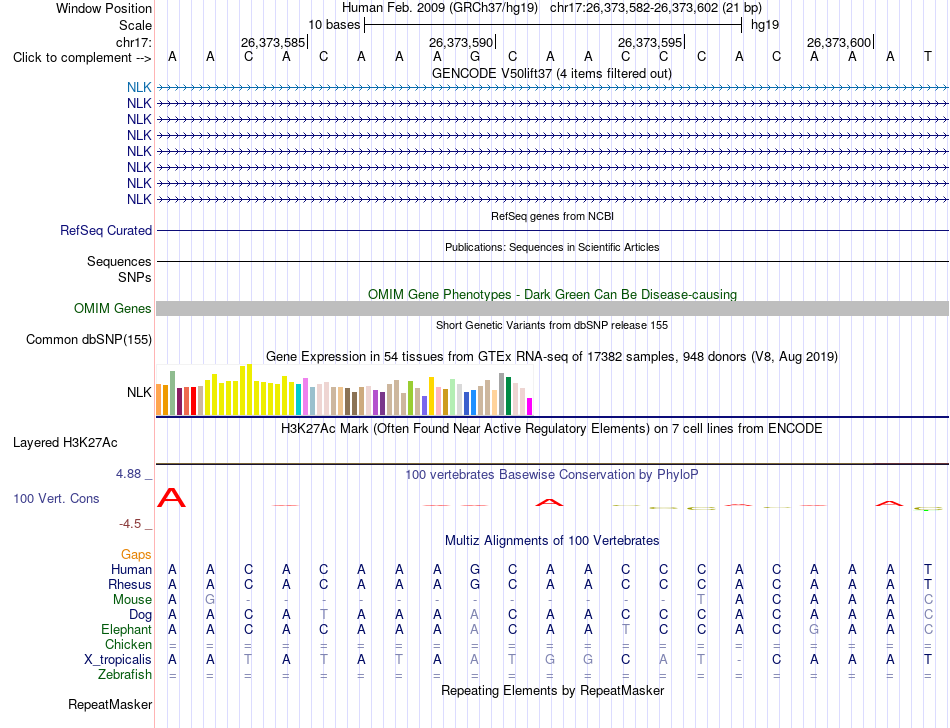
Task: Click the 4.88 conservation scale value
Action: click(128, 474)
